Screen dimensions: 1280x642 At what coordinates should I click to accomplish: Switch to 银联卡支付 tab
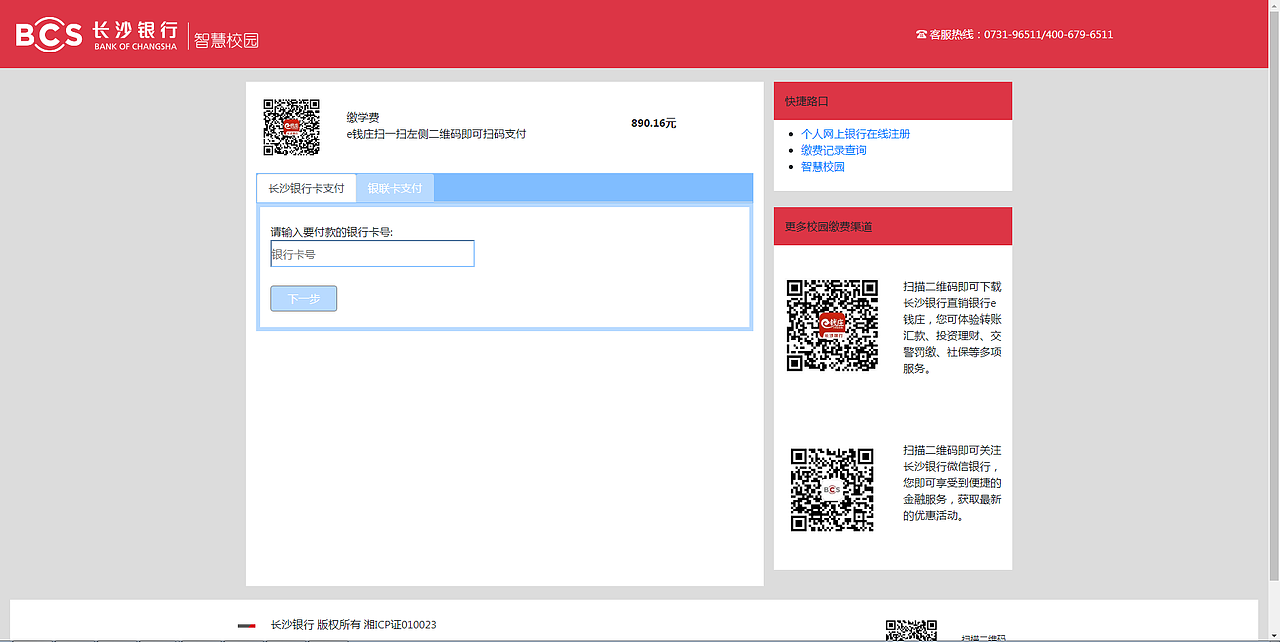(395, 188)
